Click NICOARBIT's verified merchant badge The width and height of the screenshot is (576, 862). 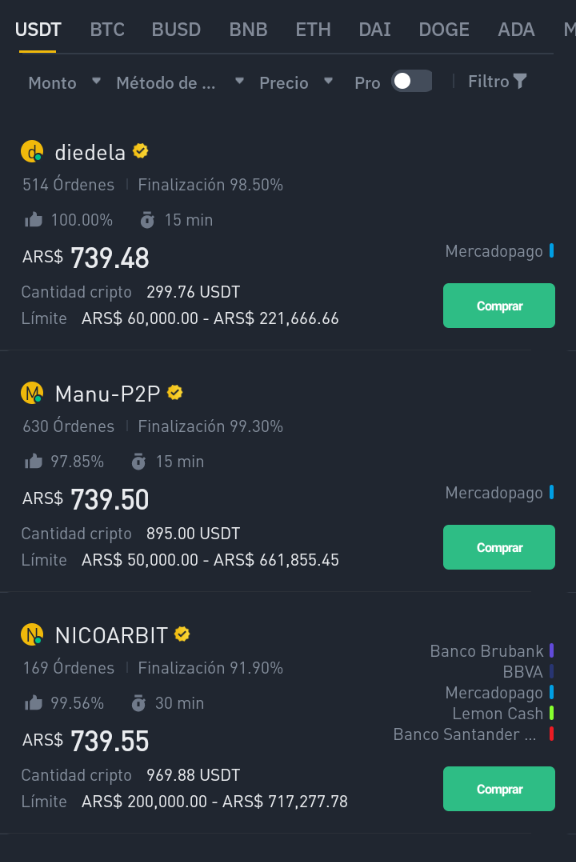pyautogui.click(x=182, y=634)
